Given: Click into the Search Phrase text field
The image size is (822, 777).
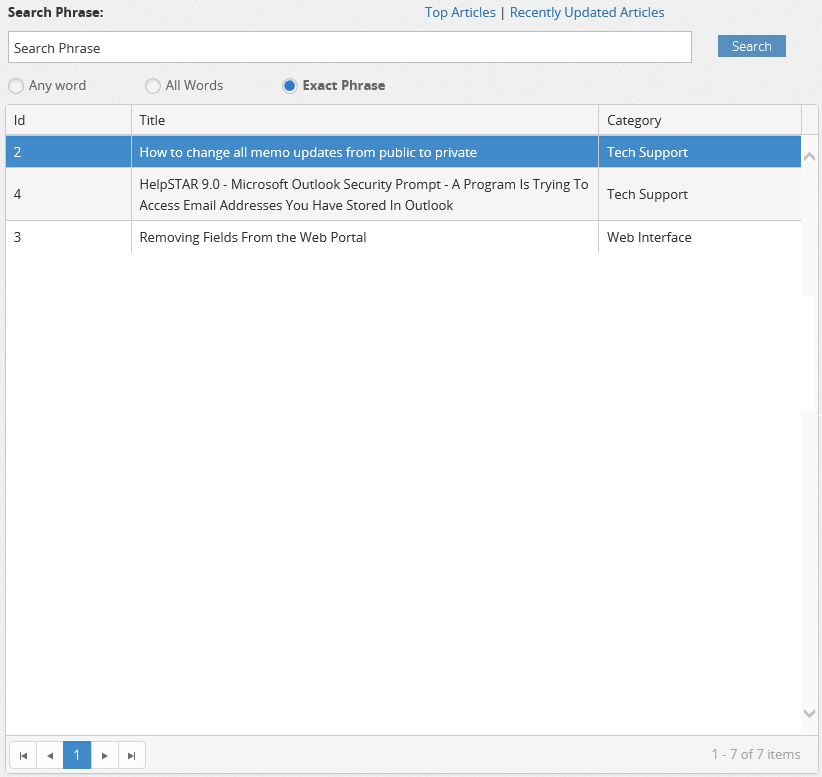Looking at the screenshot, I should [x=349, y=48].
